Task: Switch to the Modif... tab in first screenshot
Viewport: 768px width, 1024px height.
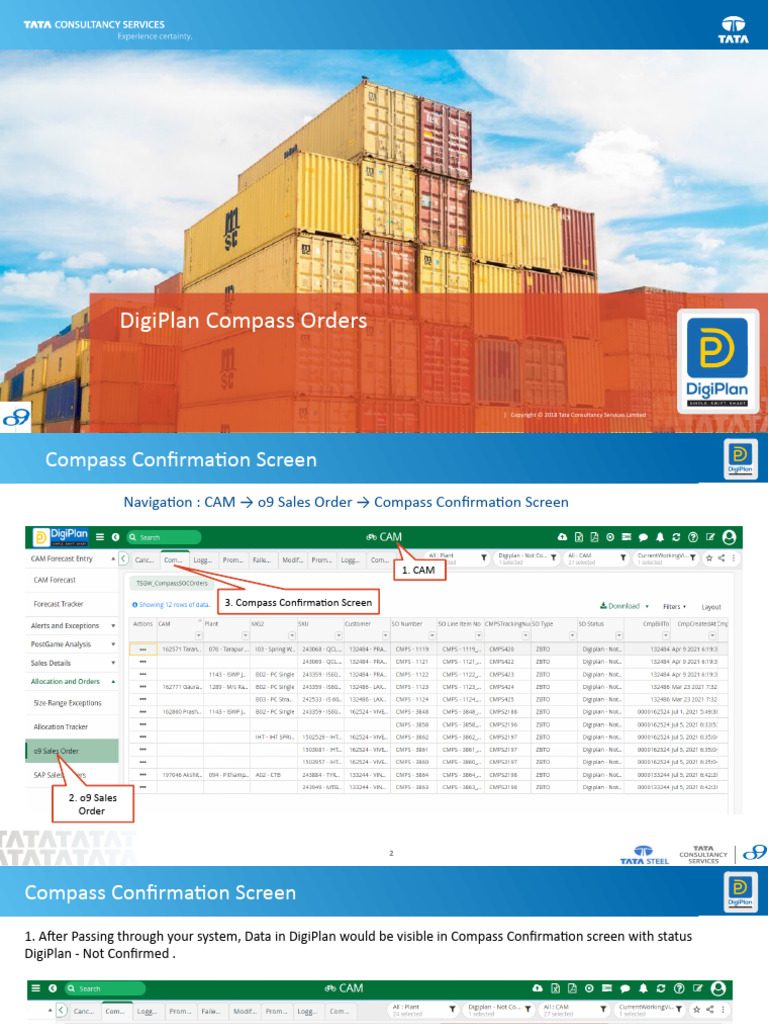Action: coord(292,560)
